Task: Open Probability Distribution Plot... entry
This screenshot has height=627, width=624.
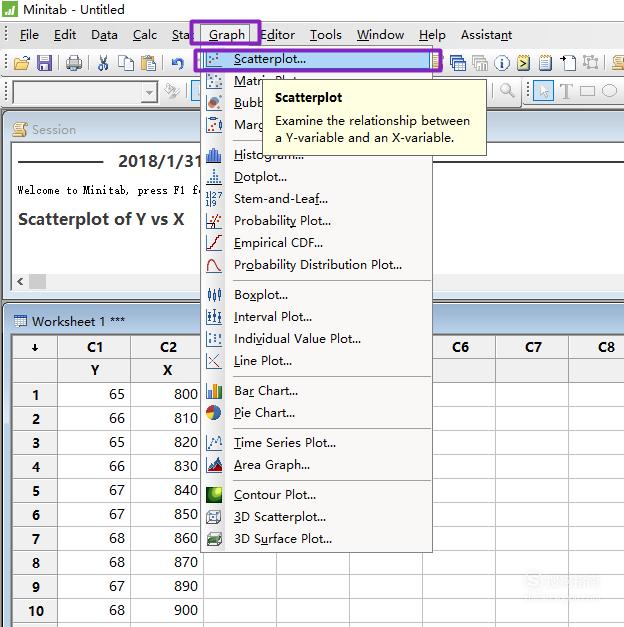Action: [316, 265]
